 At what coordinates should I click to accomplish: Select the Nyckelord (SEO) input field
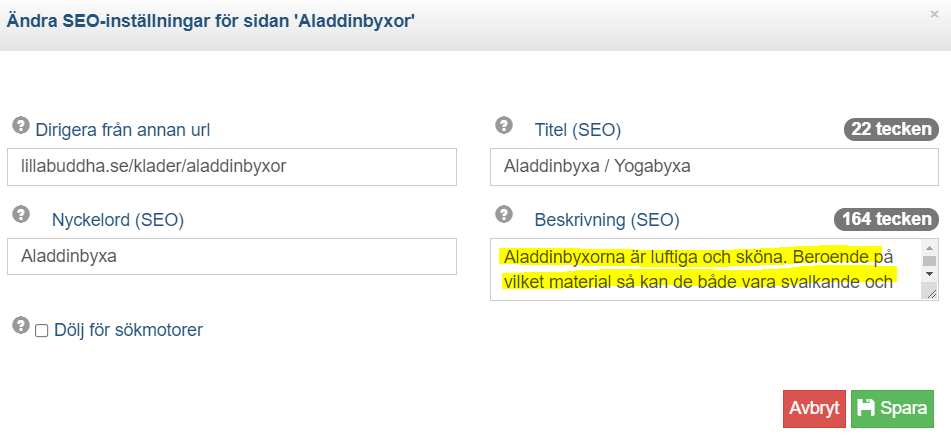[232, 256]
